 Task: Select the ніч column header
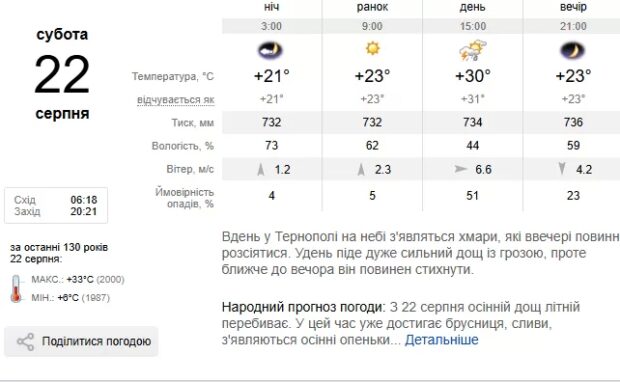[x=271, y=7]
